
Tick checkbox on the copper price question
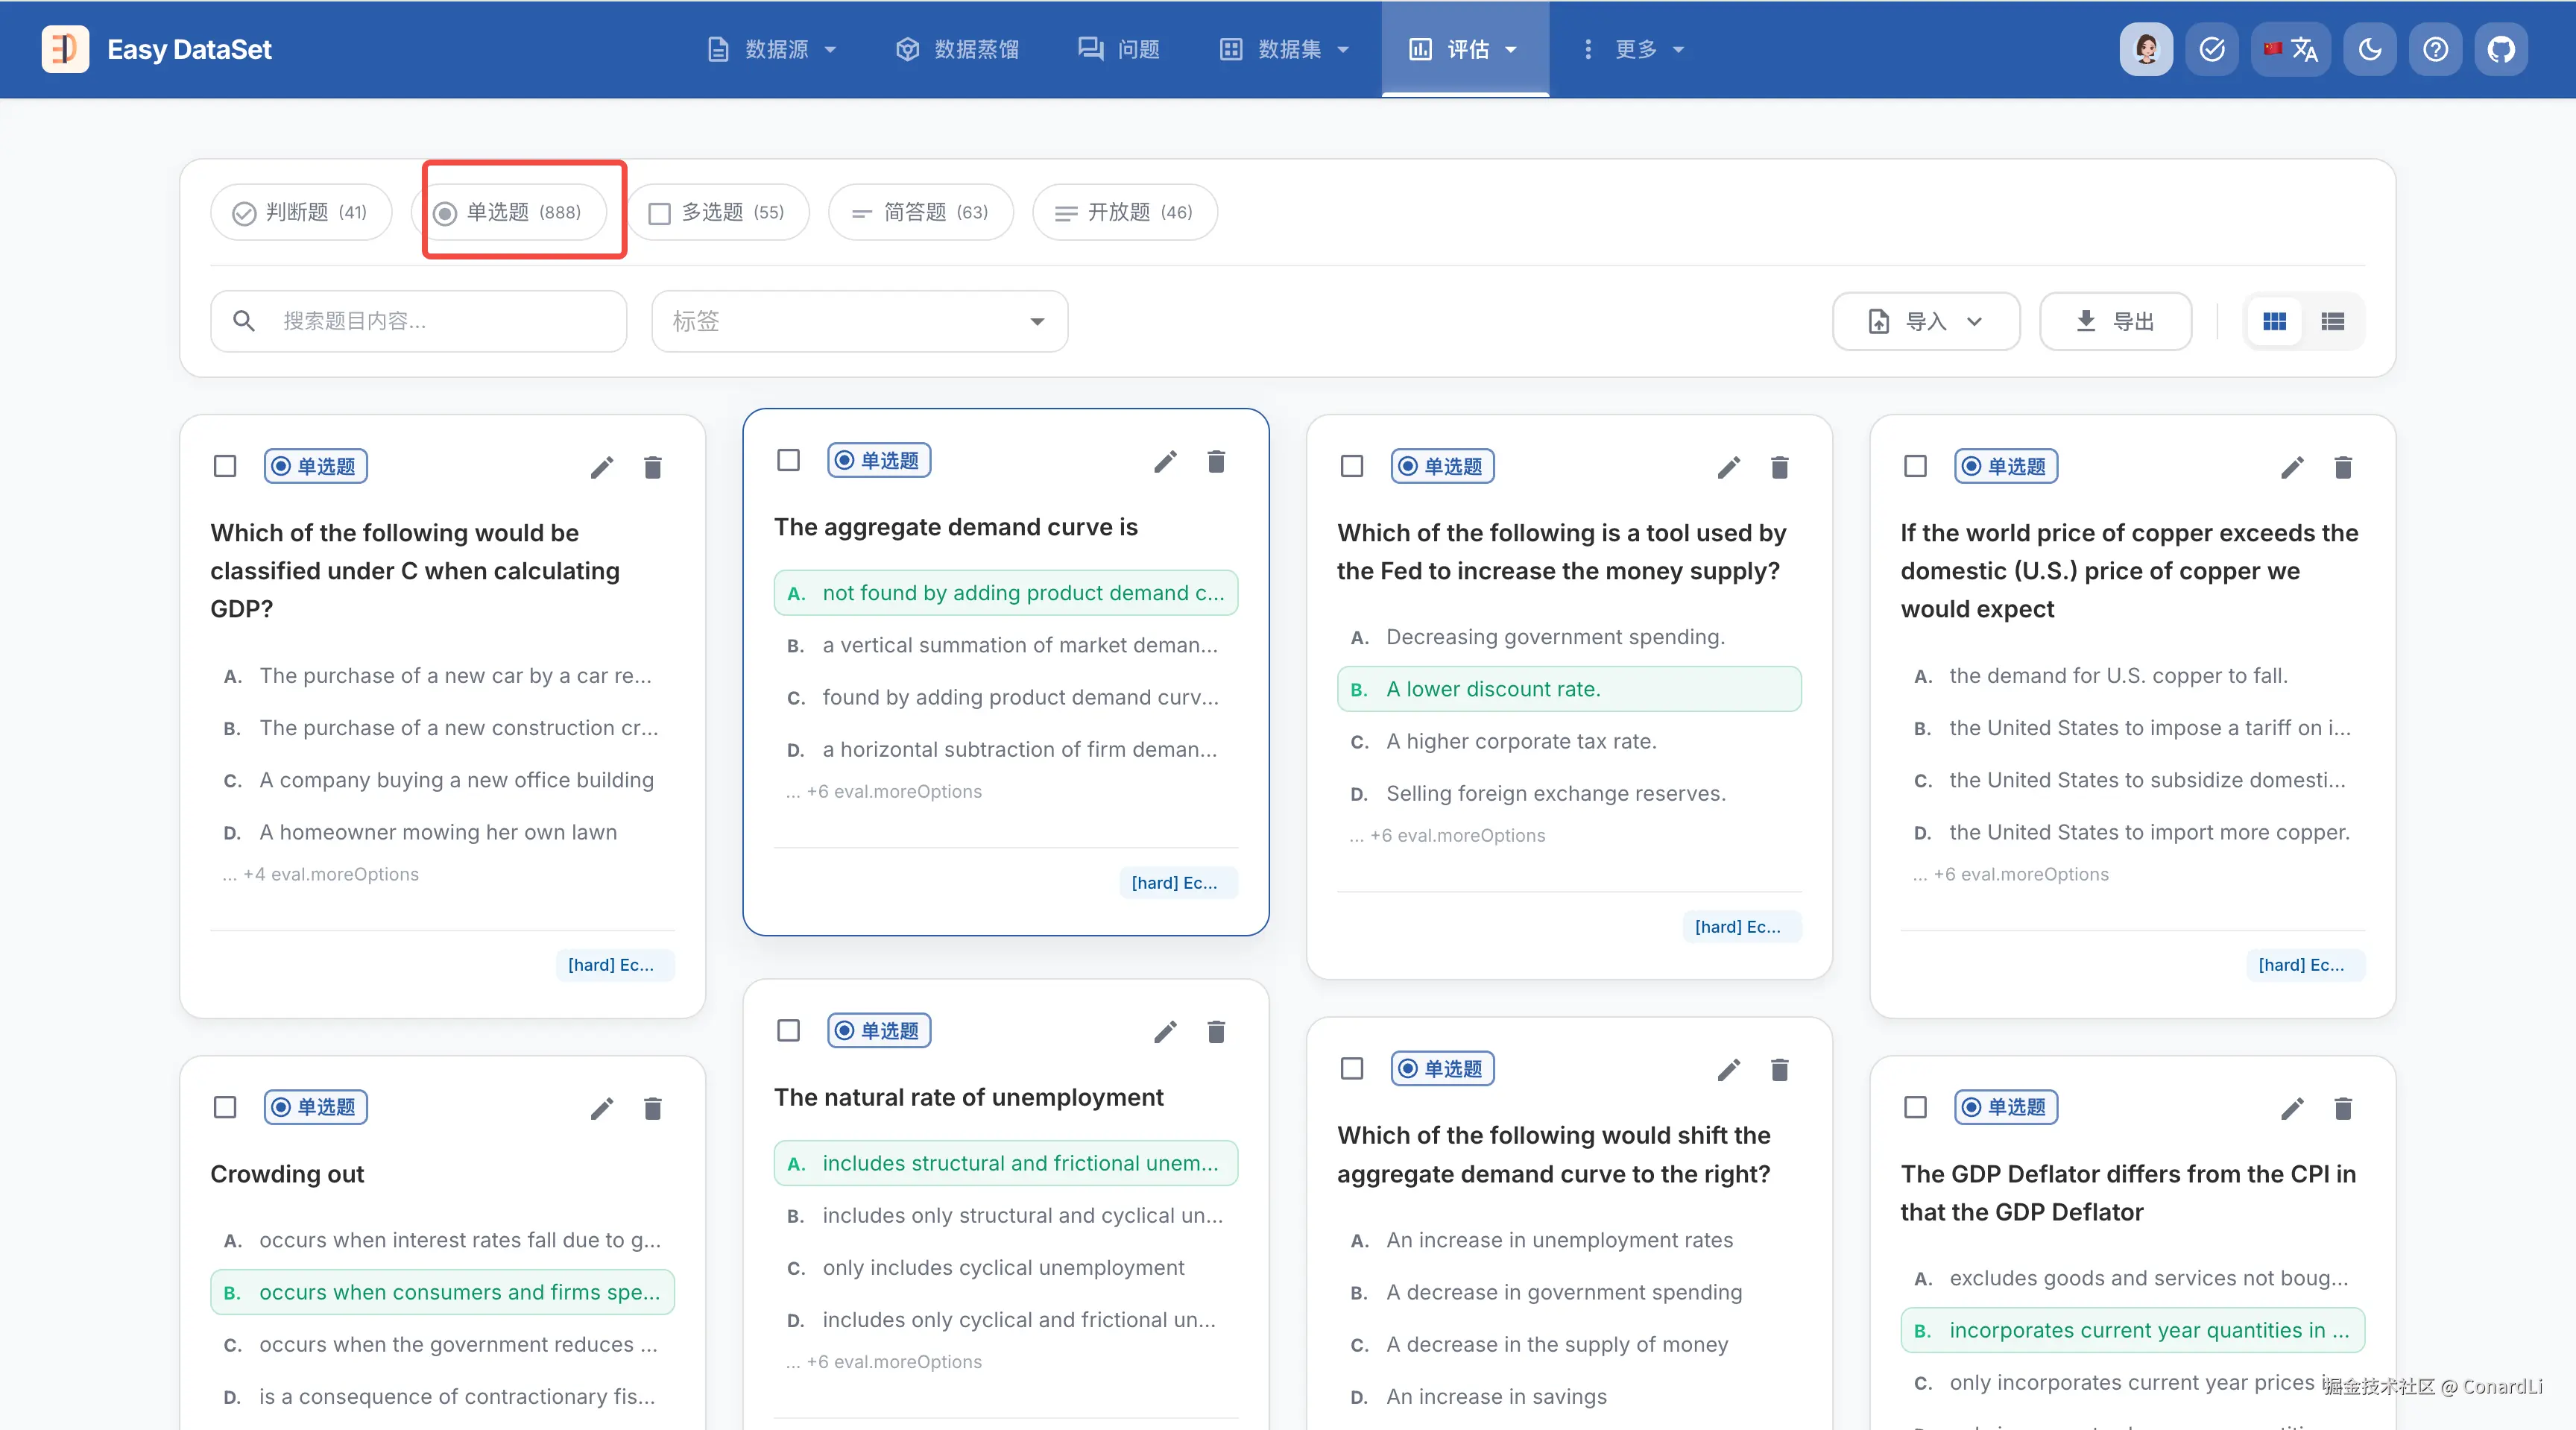tap(1915, 466)
